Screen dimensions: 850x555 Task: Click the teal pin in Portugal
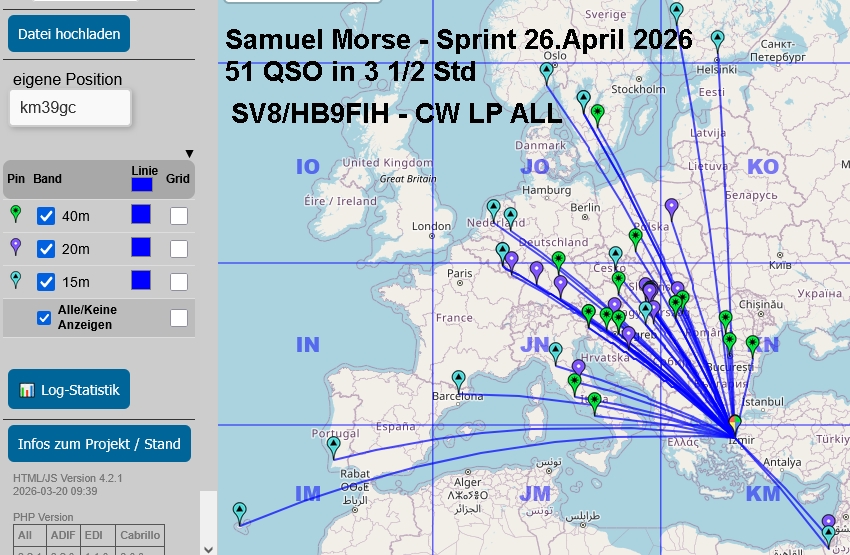(333, 447)
